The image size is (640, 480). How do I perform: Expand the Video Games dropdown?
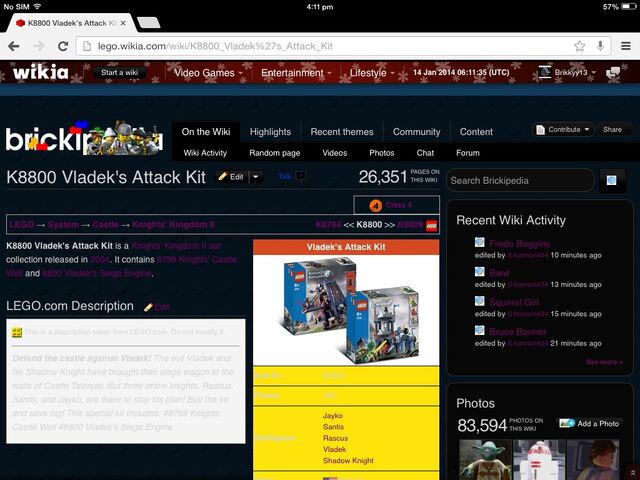(208, 73)
